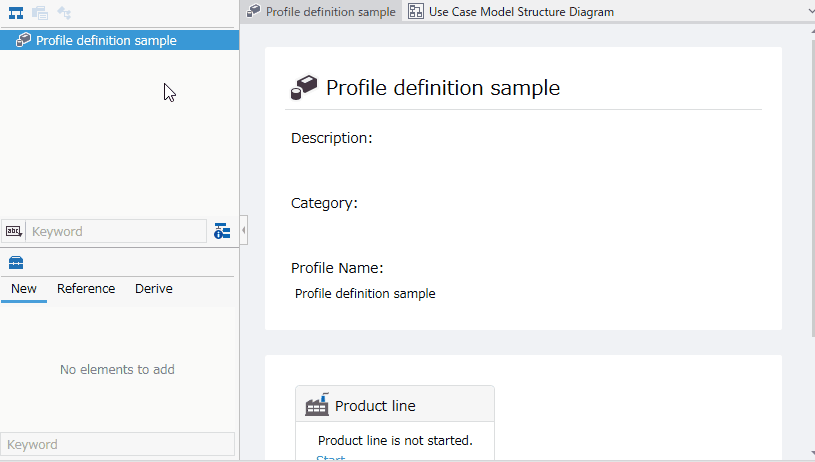Image resolution: width=815 pixels, height=462 pixels.
Task: Click the Profile Name value text
Action: pos(365,294)
